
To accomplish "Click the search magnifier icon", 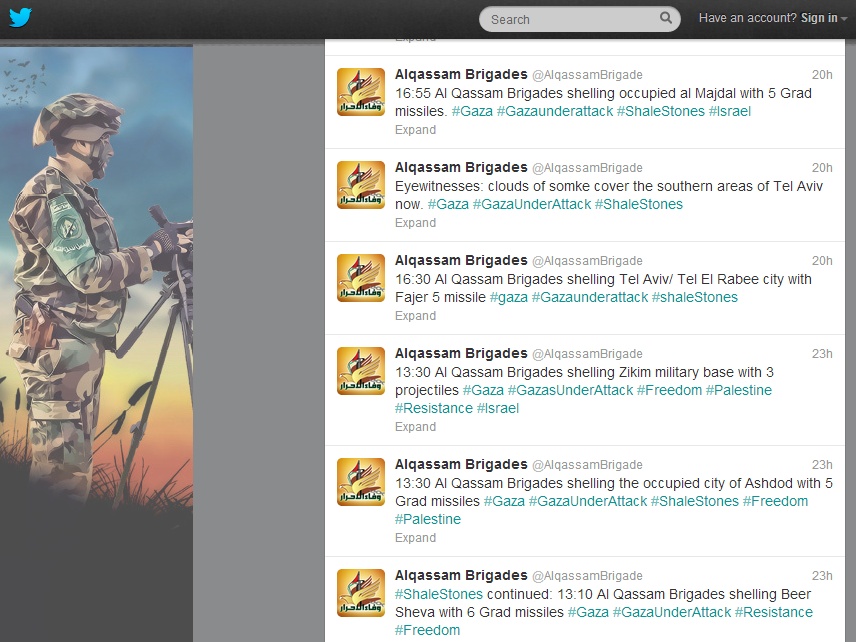I will click(665, 18).
